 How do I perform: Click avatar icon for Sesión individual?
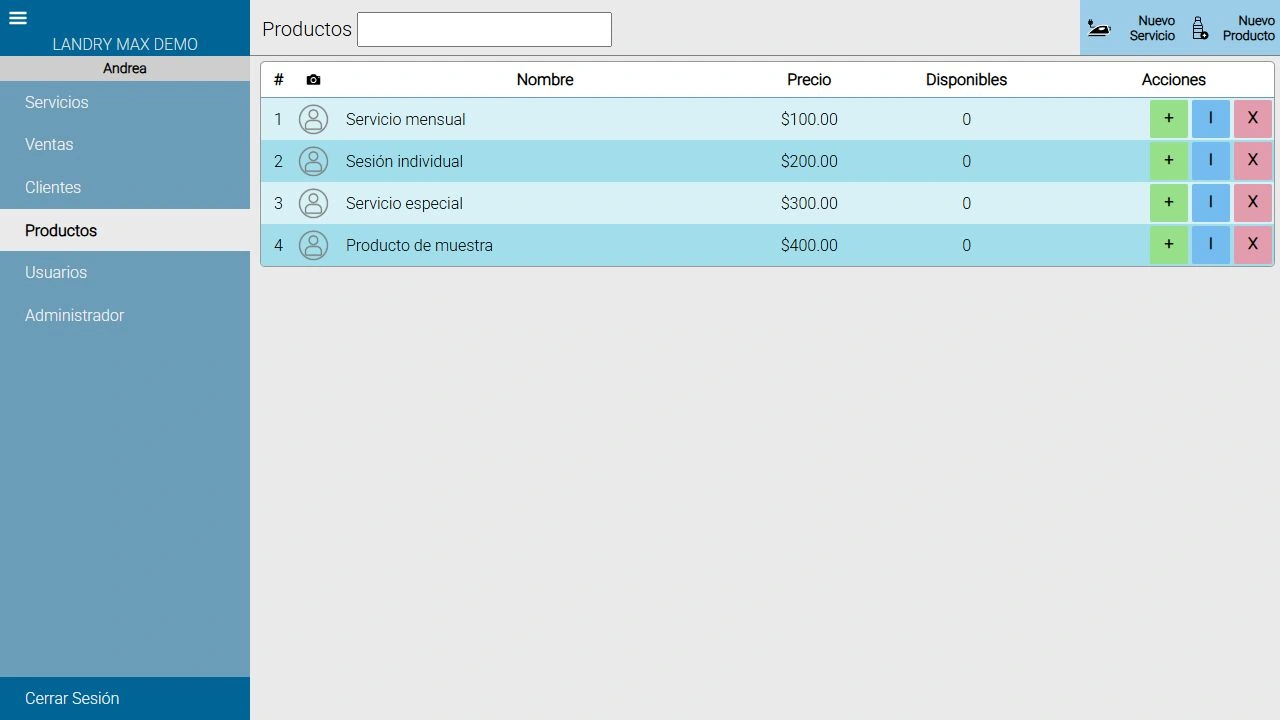point(313,161)
